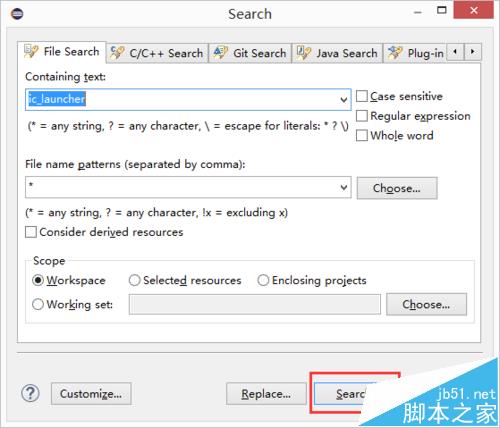The image size is (500, 428).
Task: Switch to Java Search tab
Action: tap(337, 53)
